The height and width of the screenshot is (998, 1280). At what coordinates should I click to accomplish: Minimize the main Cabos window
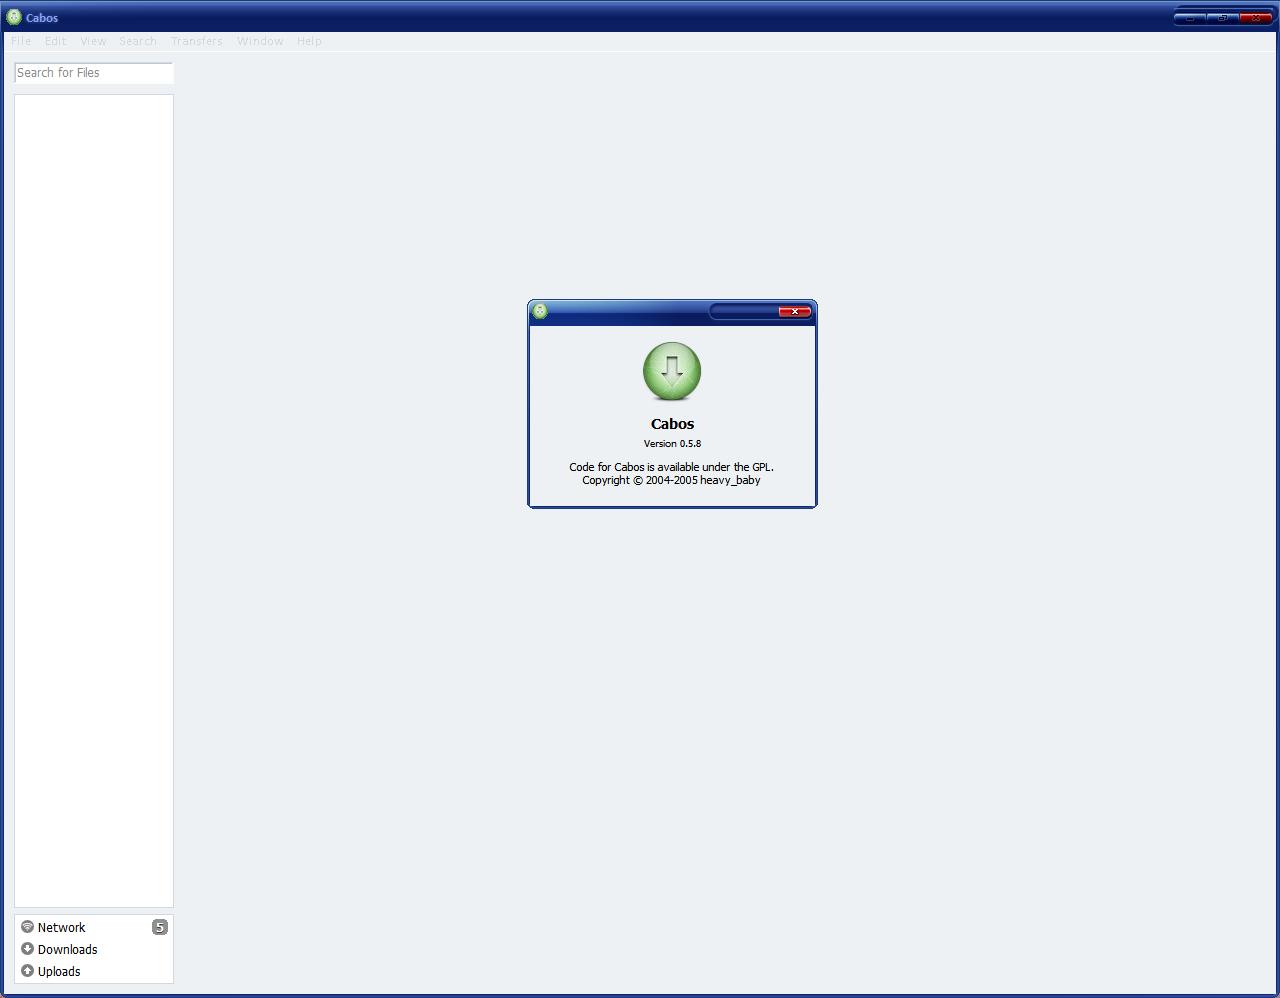1190,18
